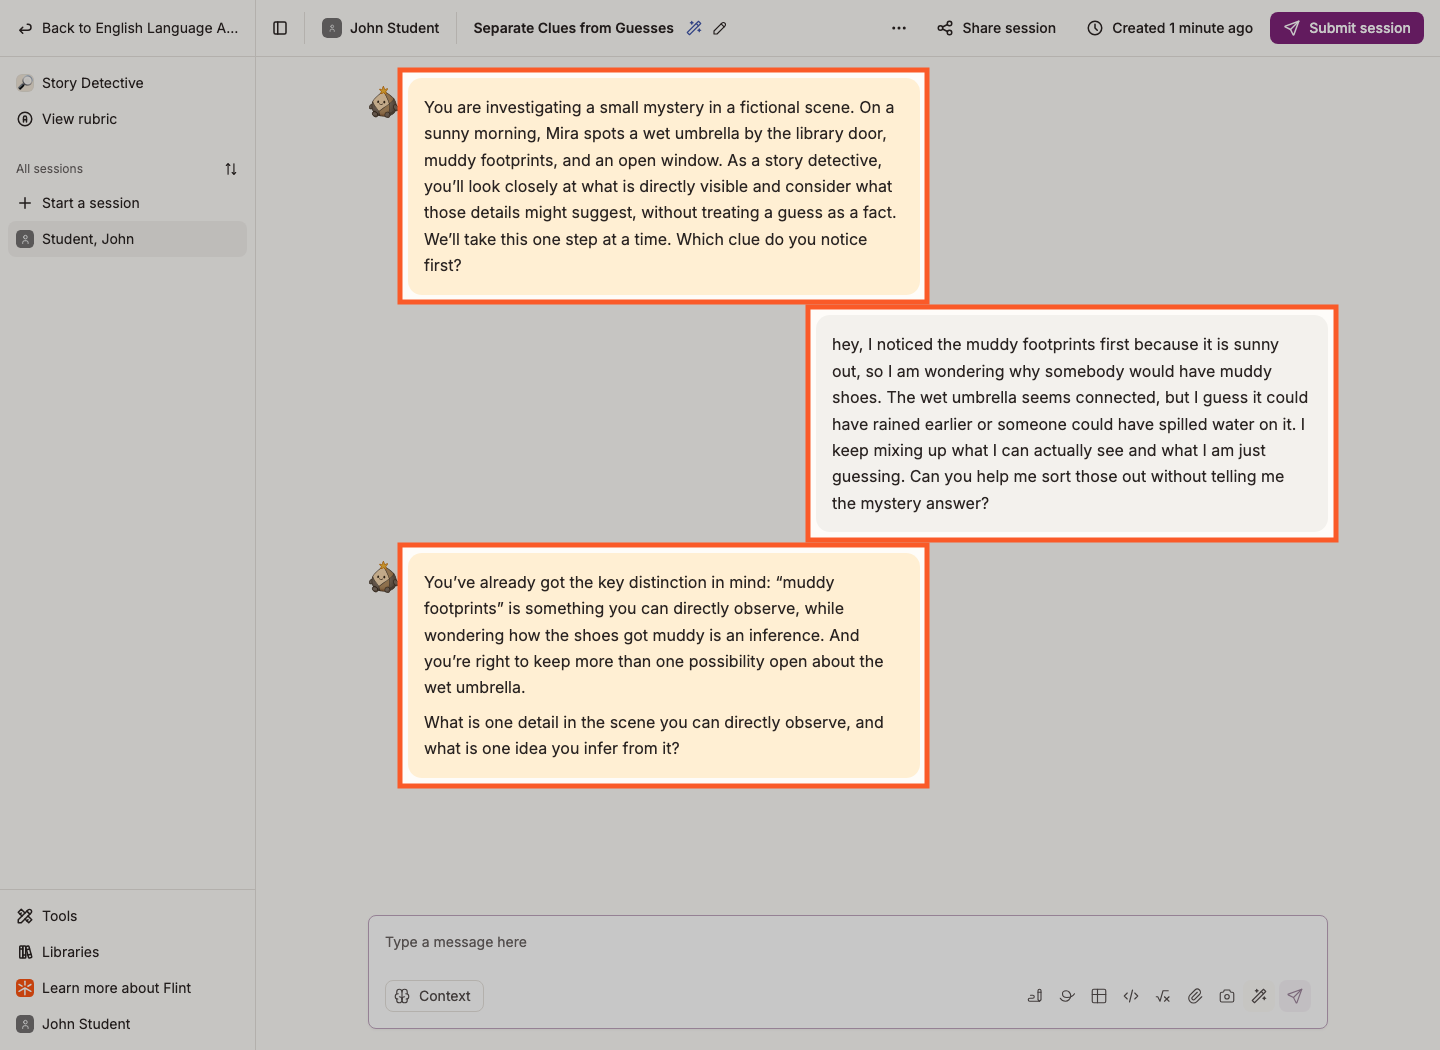Image resolution: width=1440 pixels, height=1050 pixels.
Task: Click the John Student chip in header
Action: (381, 28)
